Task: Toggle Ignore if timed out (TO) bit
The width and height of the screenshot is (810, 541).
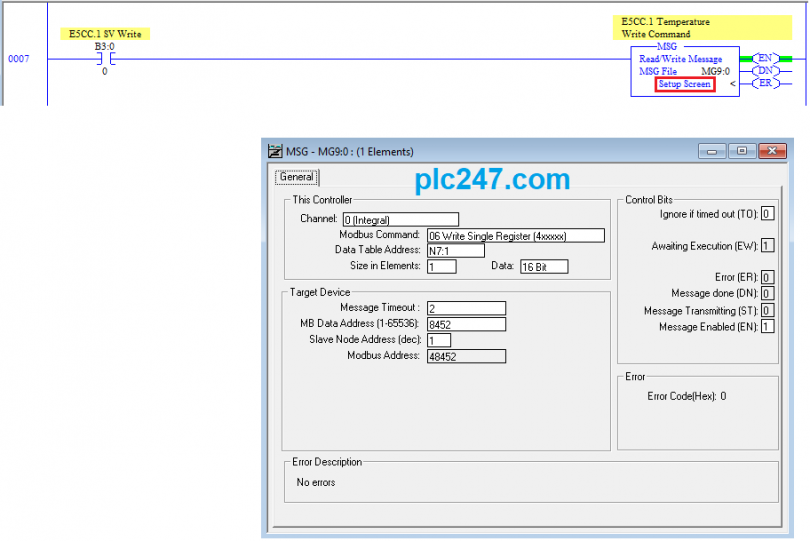Action: (768, 214)
